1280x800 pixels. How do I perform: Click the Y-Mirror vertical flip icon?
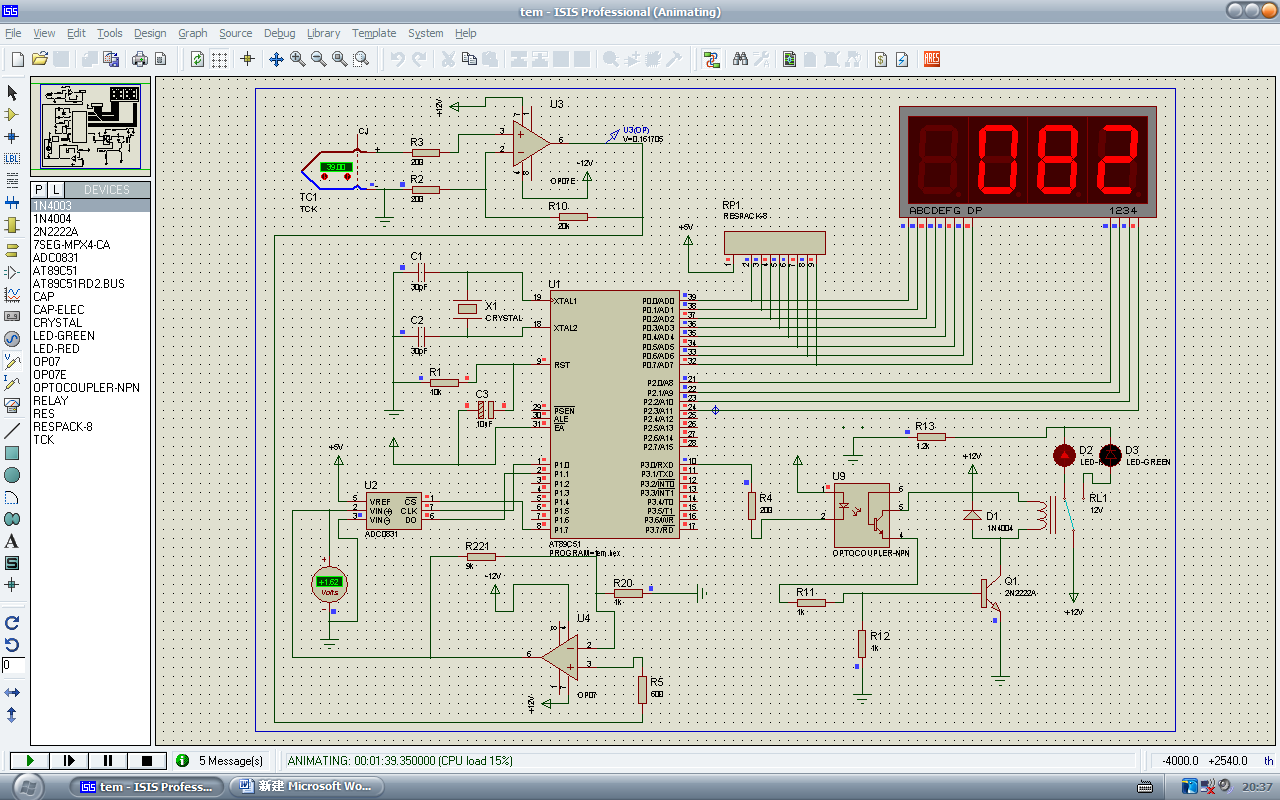(x=12, y=714)
